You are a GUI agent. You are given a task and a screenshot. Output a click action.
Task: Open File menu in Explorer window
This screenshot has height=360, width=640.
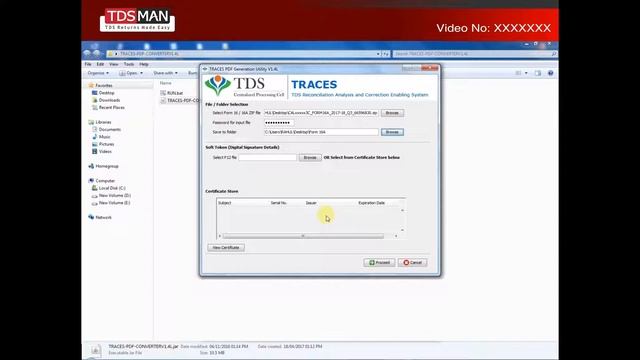(x=88, y=64)
